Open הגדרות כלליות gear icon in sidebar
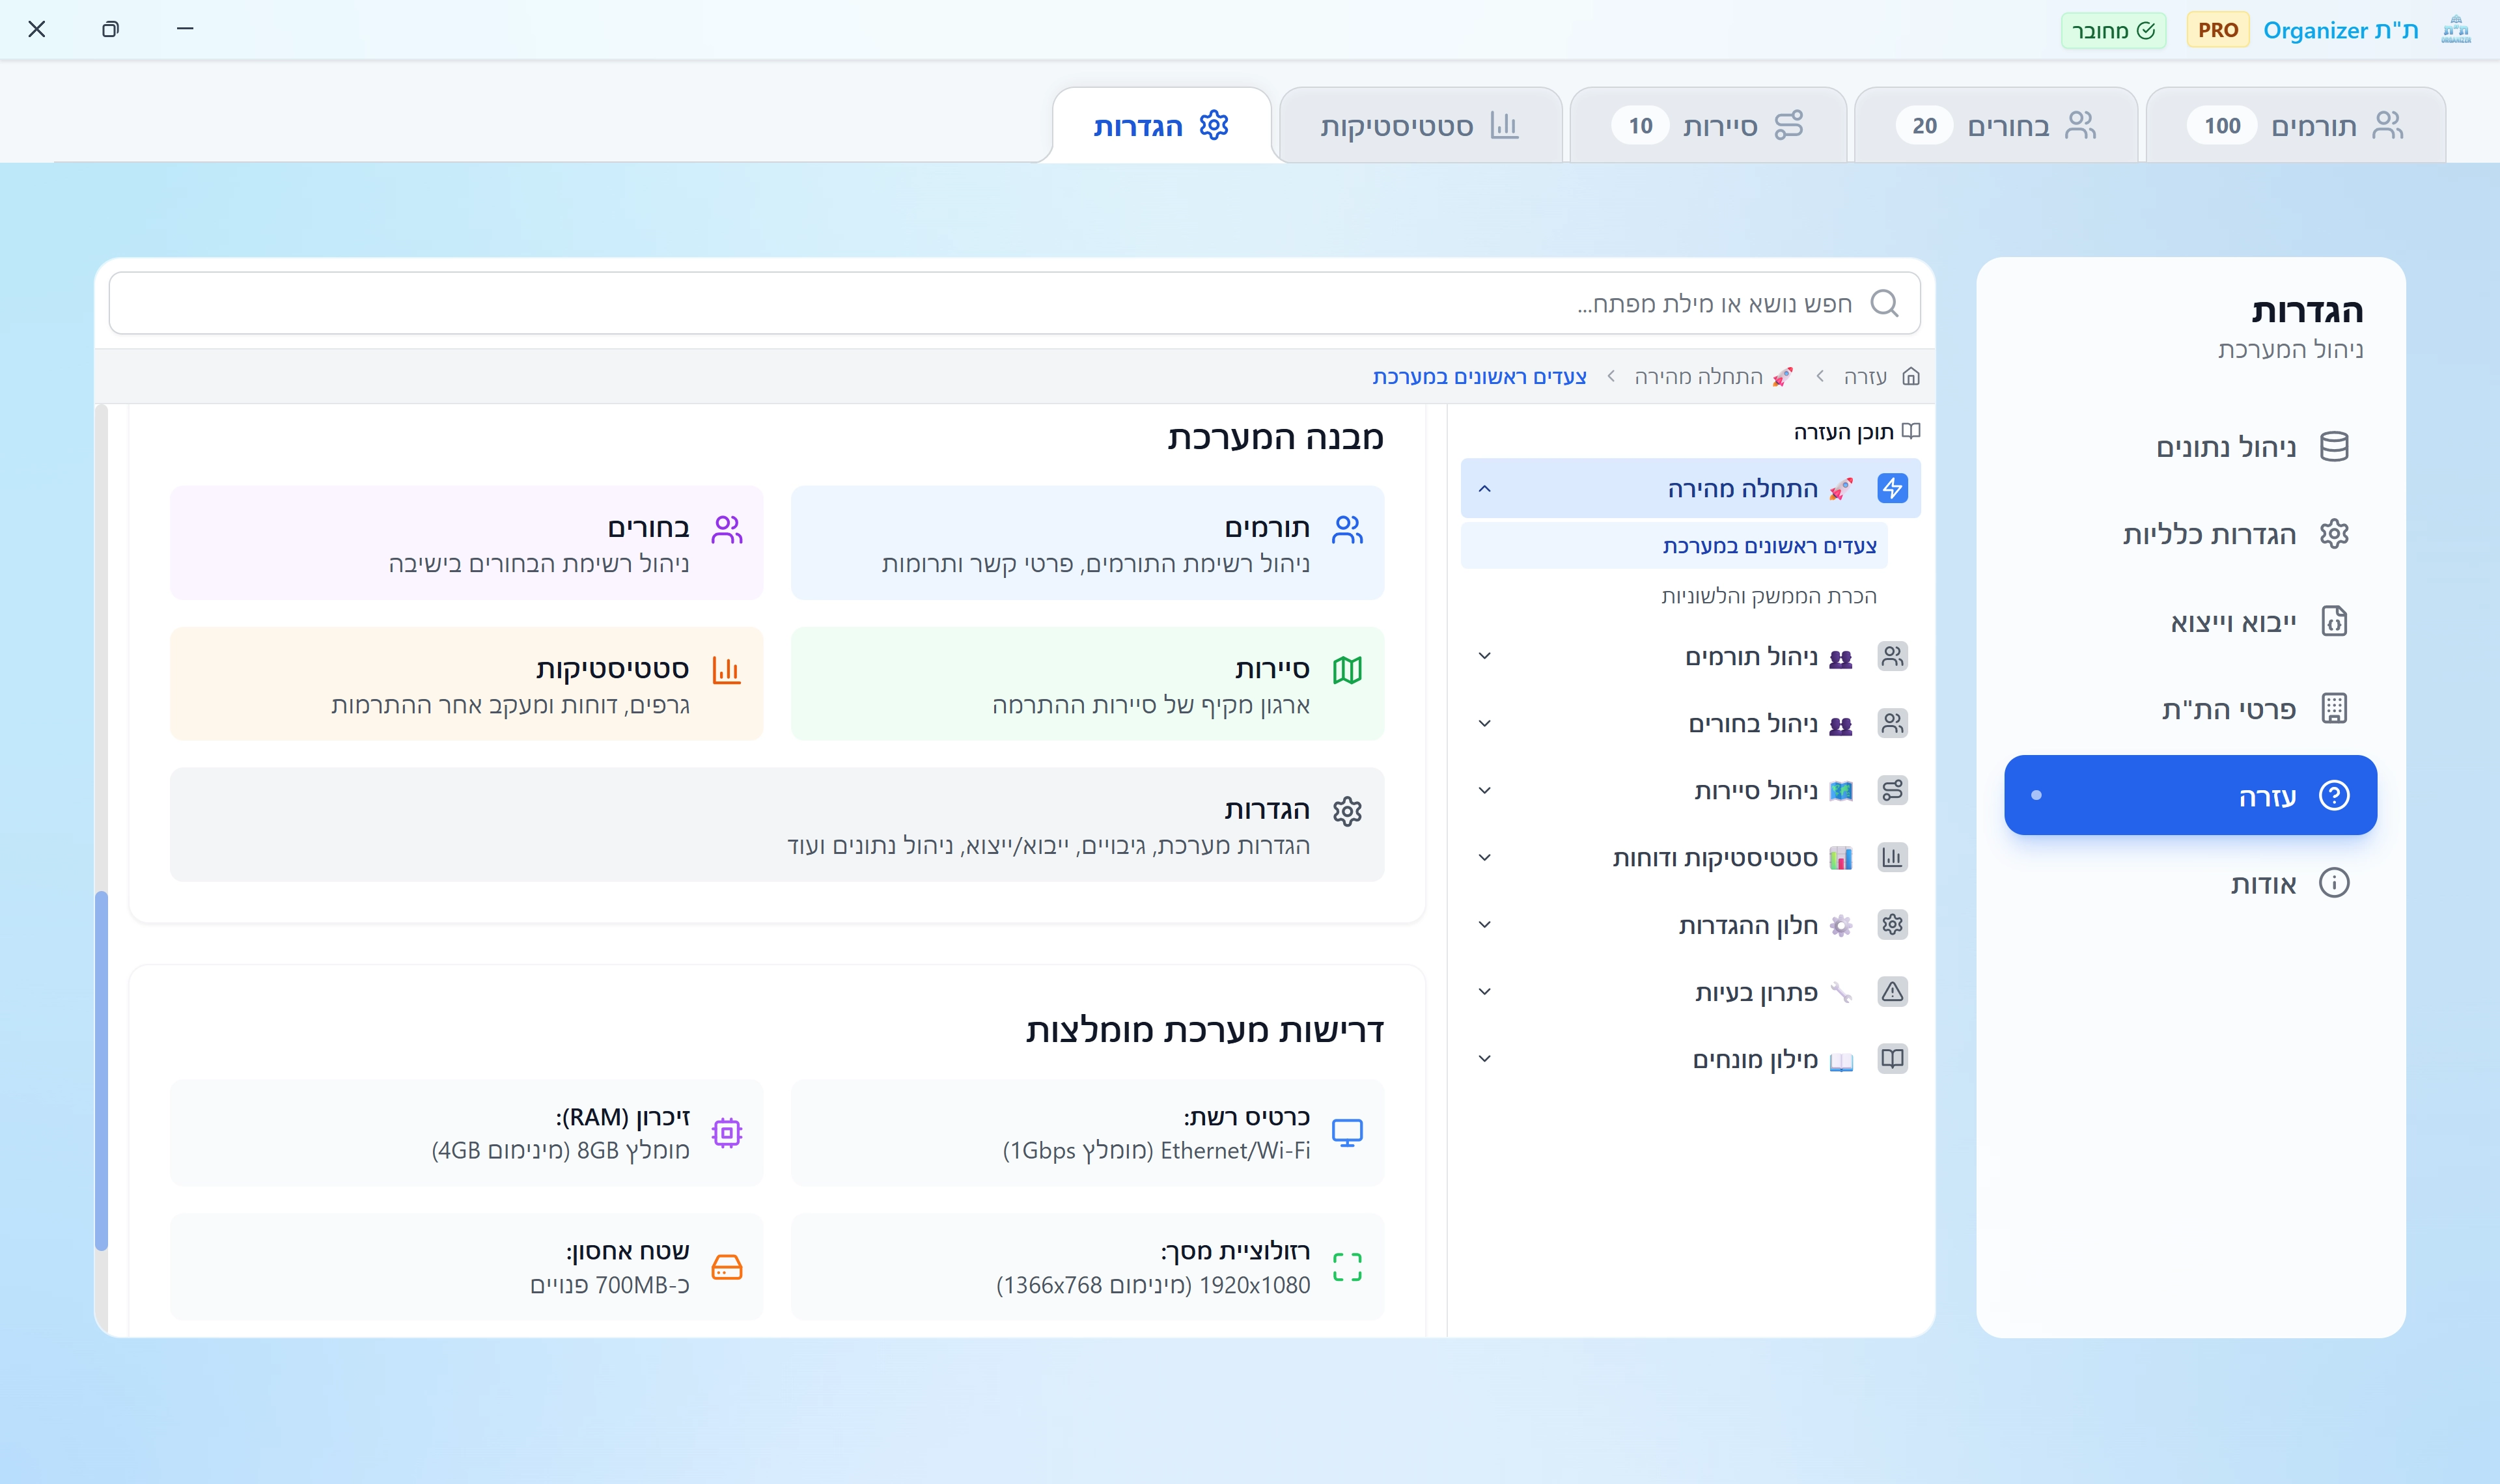This screenshot has height=1484, width=2500. point(2334,534)
